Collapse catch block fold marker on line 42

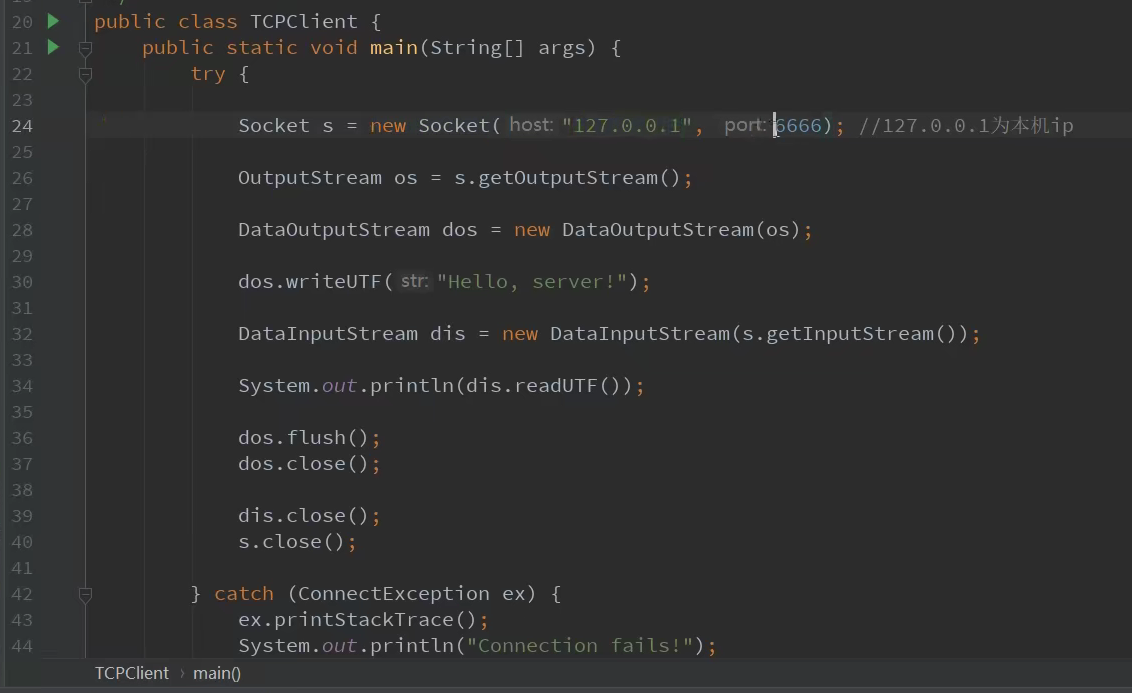point(85,595)
